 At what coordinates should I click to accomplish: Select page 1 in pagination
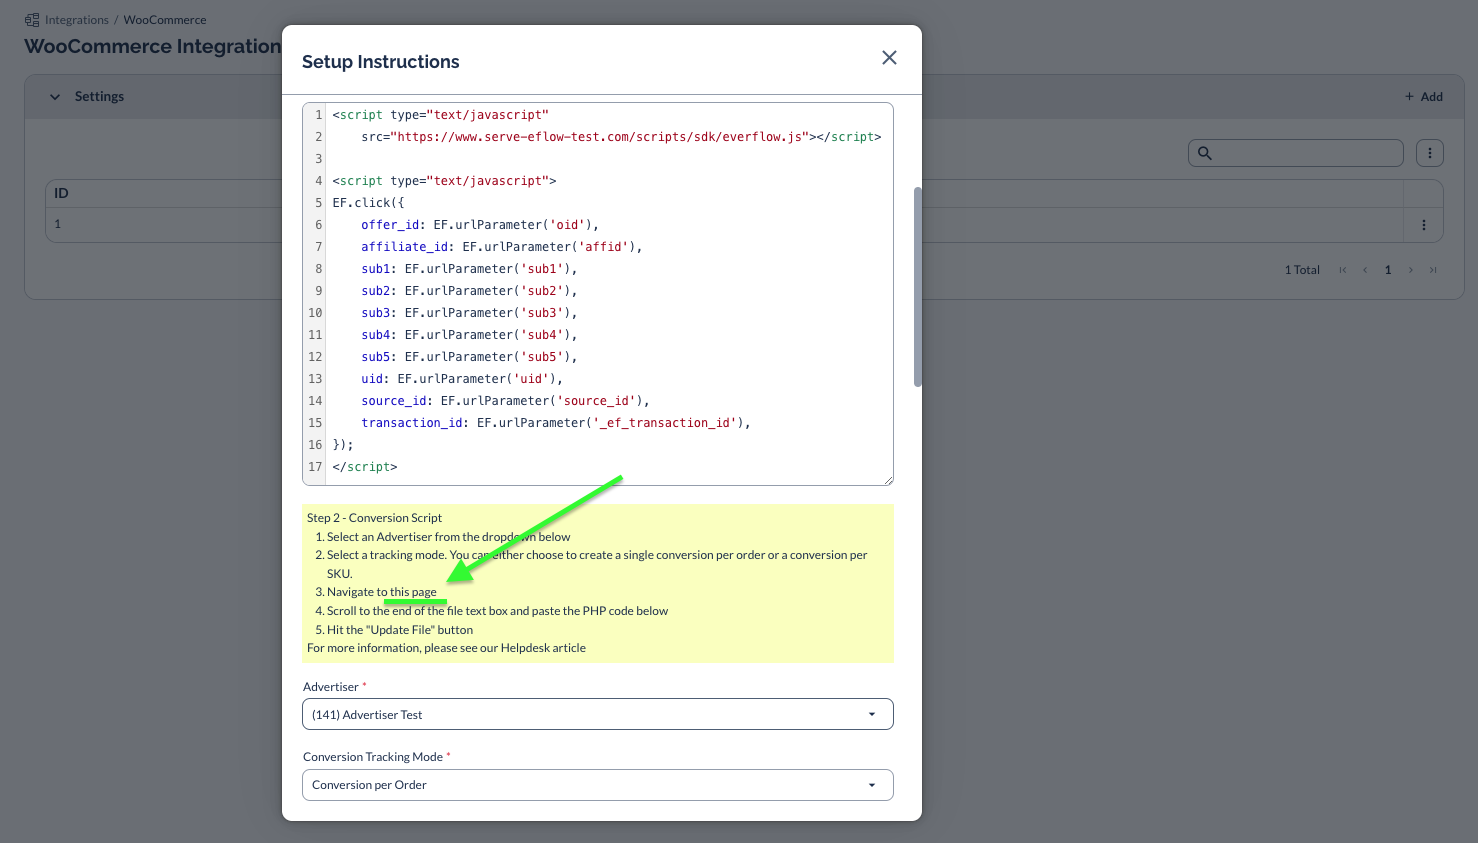[x=1388, y=270]
